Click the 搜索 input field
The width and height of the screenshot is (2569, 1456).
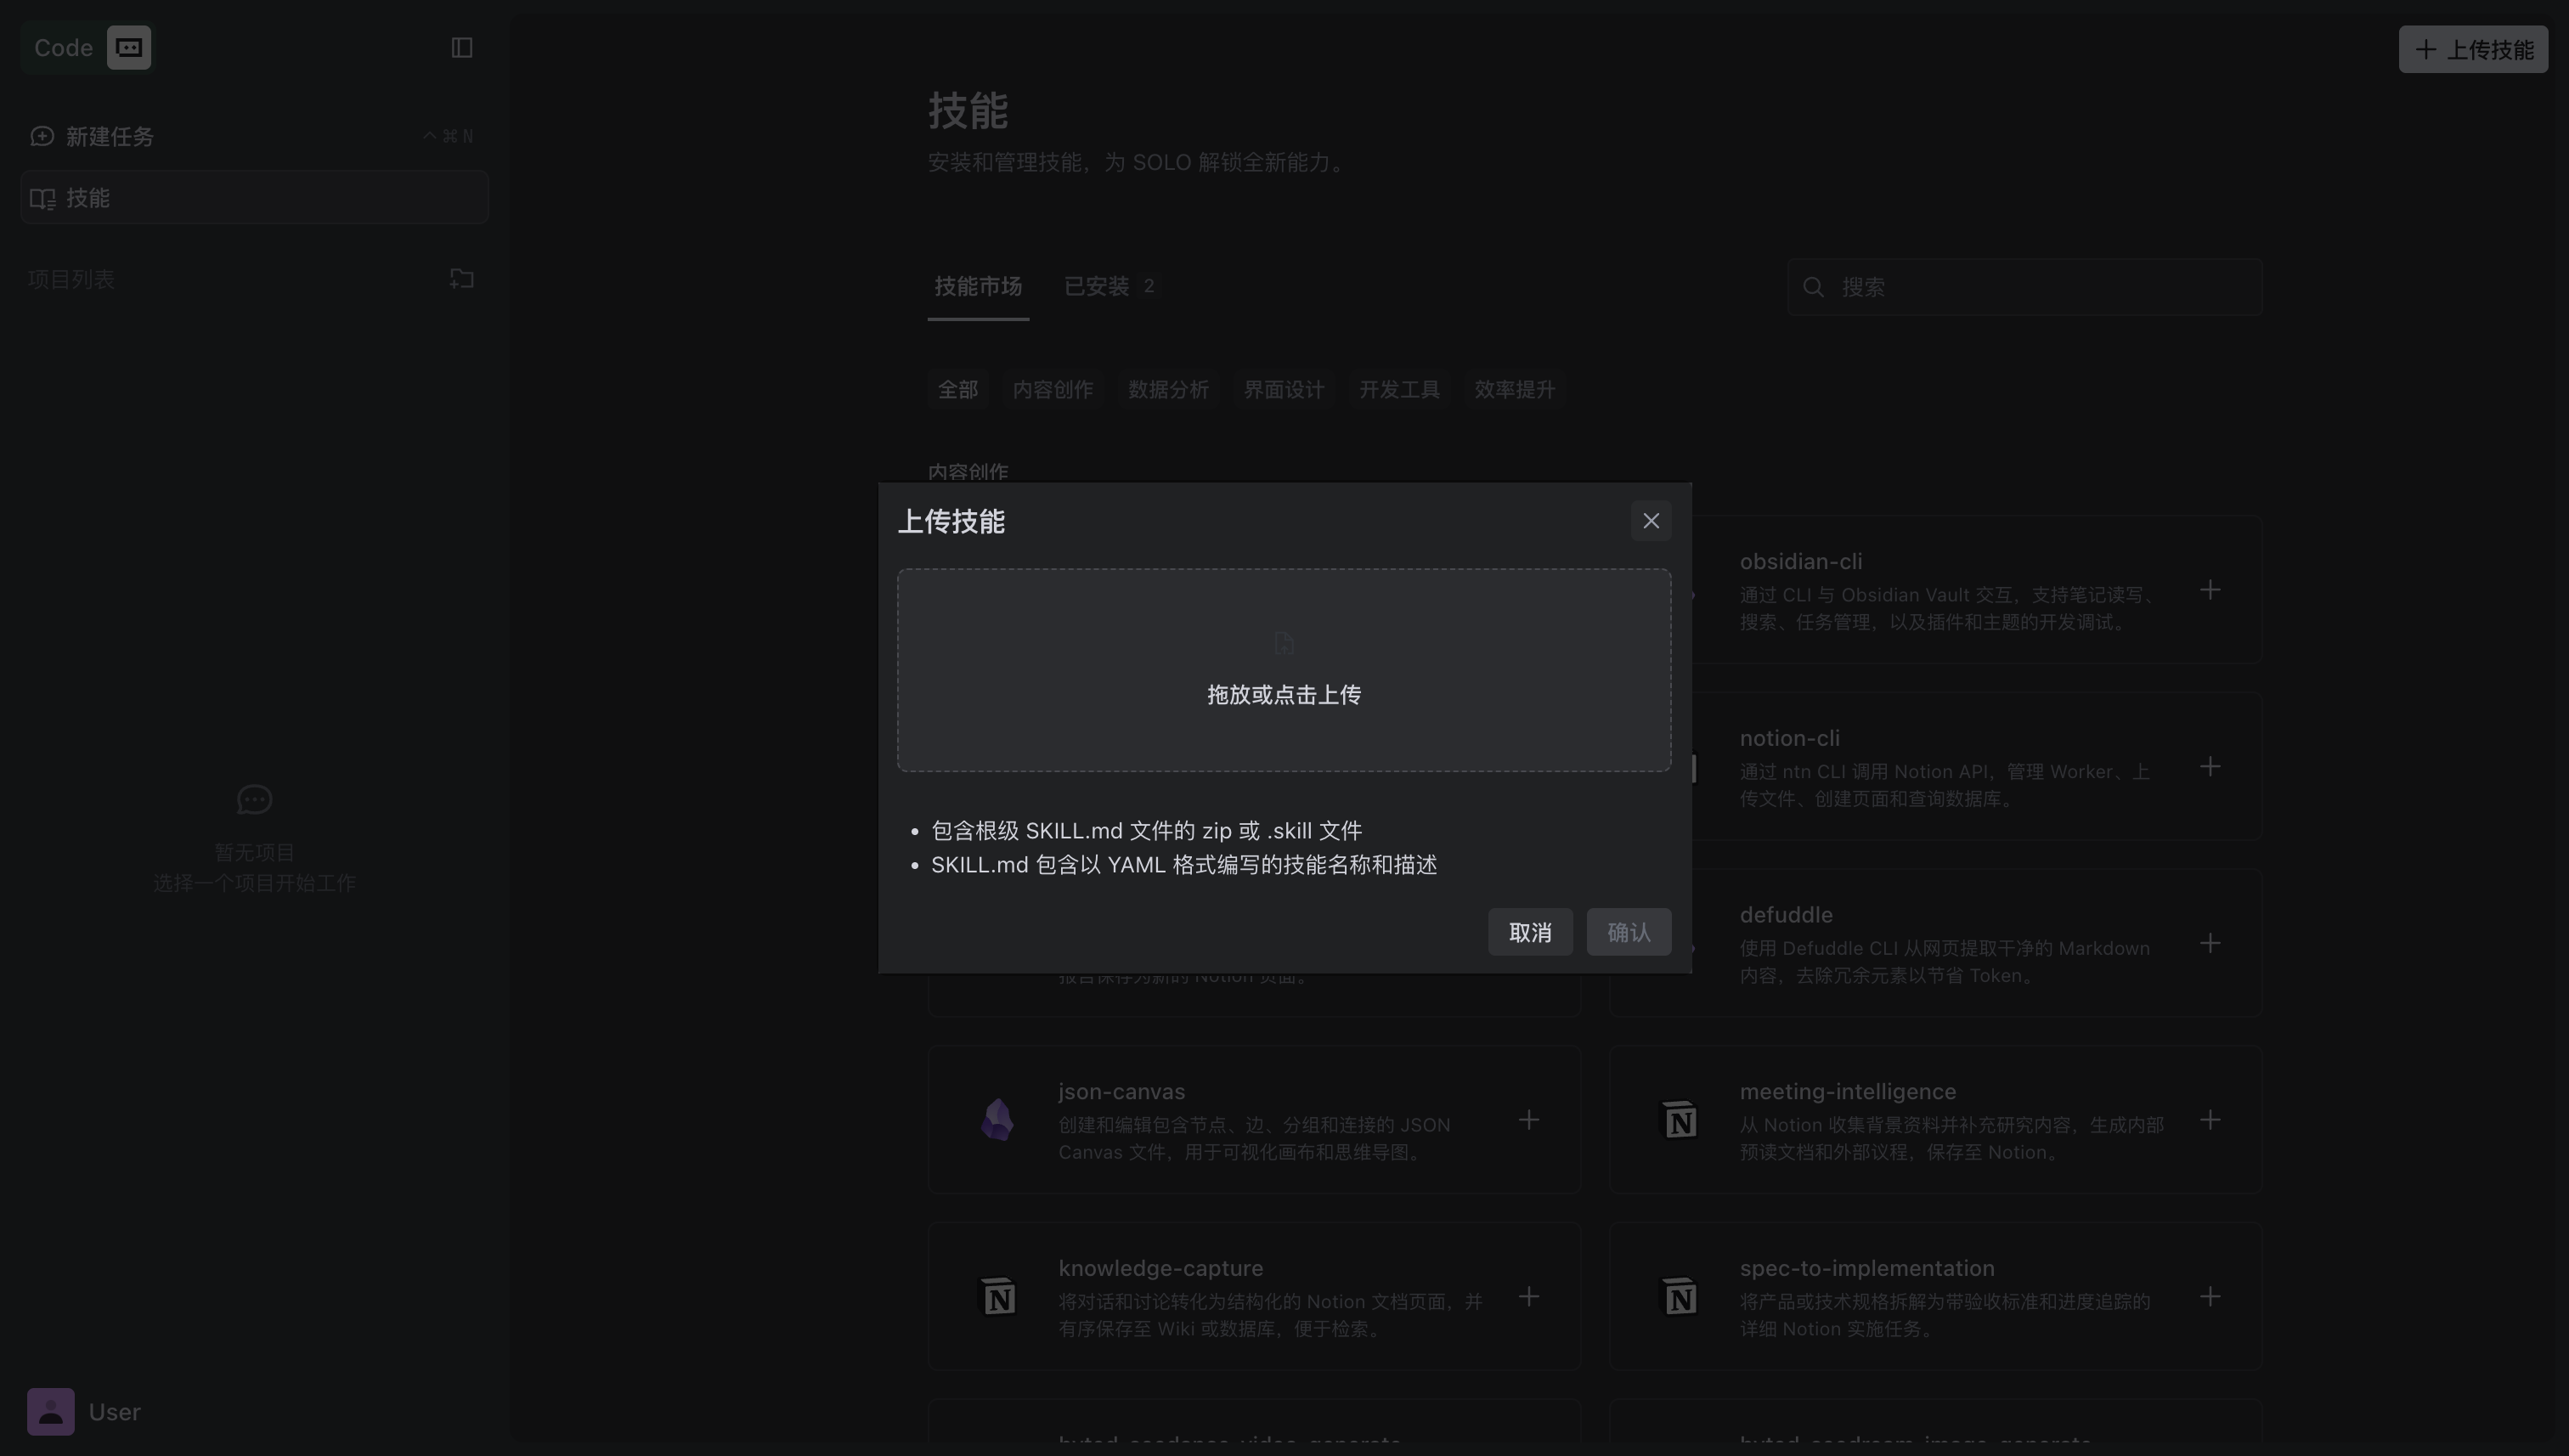coord(2025,287)
